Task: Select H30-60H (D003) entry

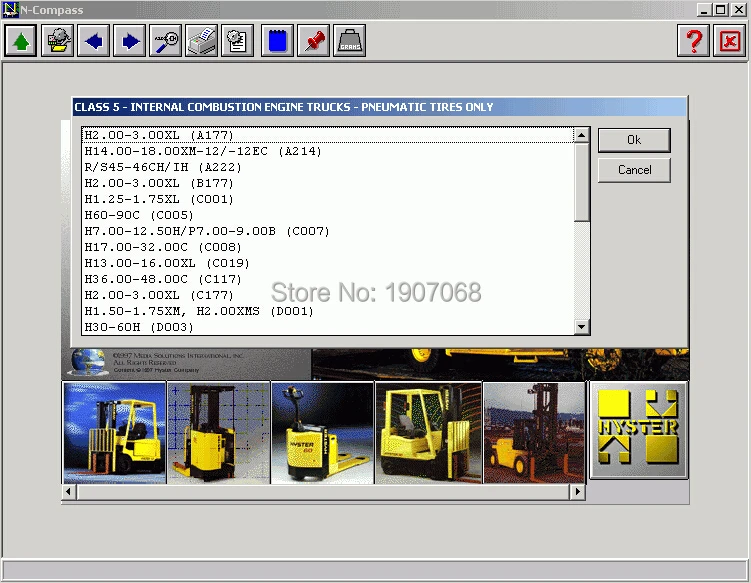Action: pos(328,327)
